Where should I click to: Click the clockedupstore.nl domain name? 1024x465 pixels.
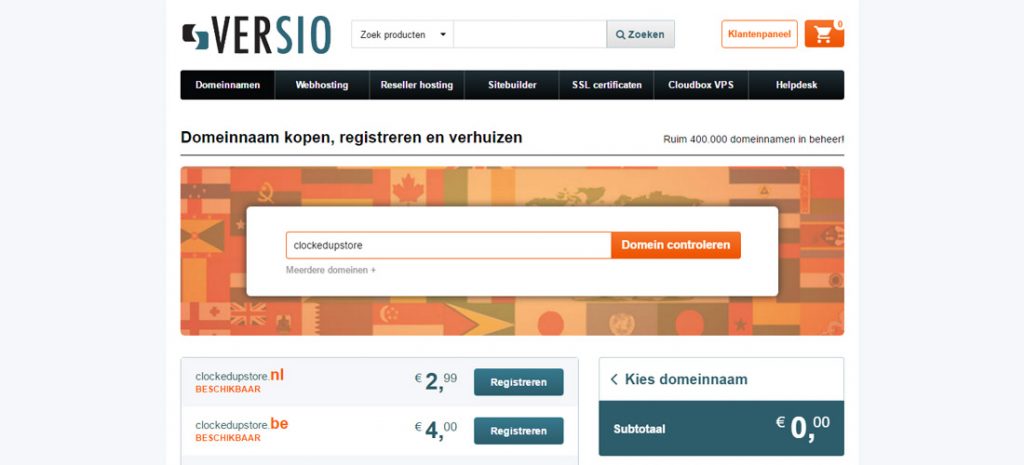tap(240, 376)
